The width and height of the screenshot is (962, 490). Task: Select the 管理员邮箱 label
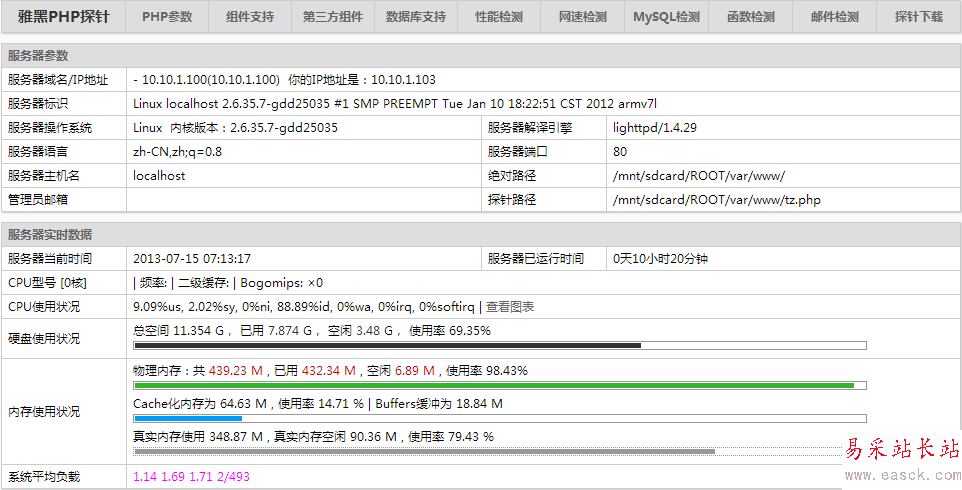[38, 200]
